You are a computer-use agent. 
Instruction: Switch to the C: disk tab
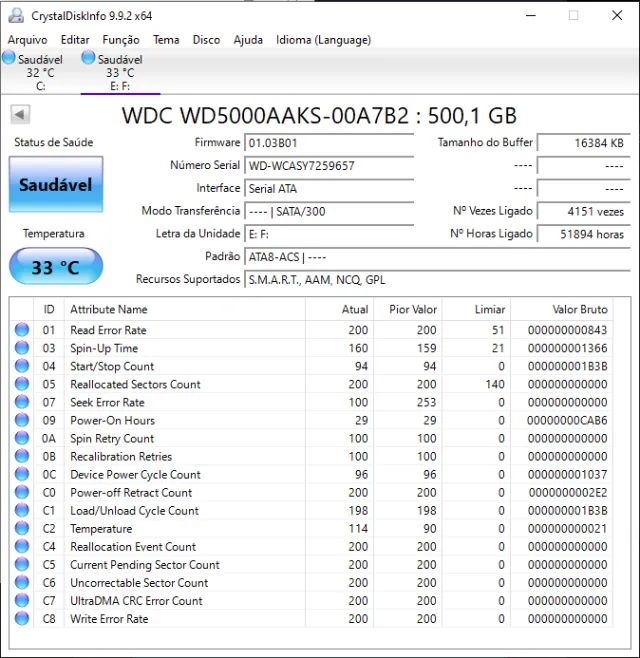(x=40, y=73)
